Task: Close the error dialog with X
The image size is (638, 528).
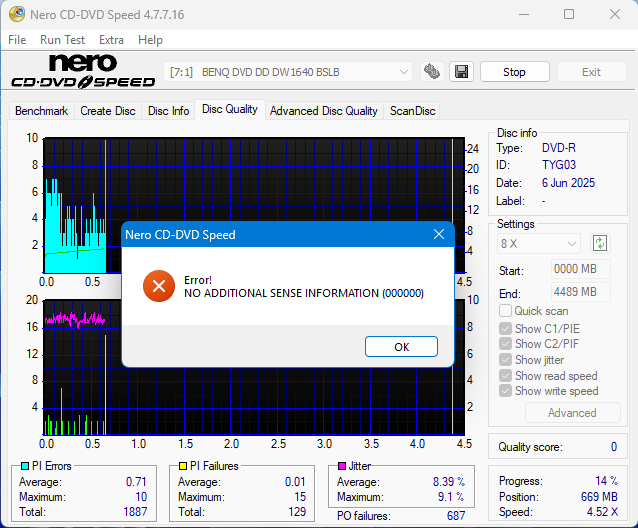Action: click(438, 235)
